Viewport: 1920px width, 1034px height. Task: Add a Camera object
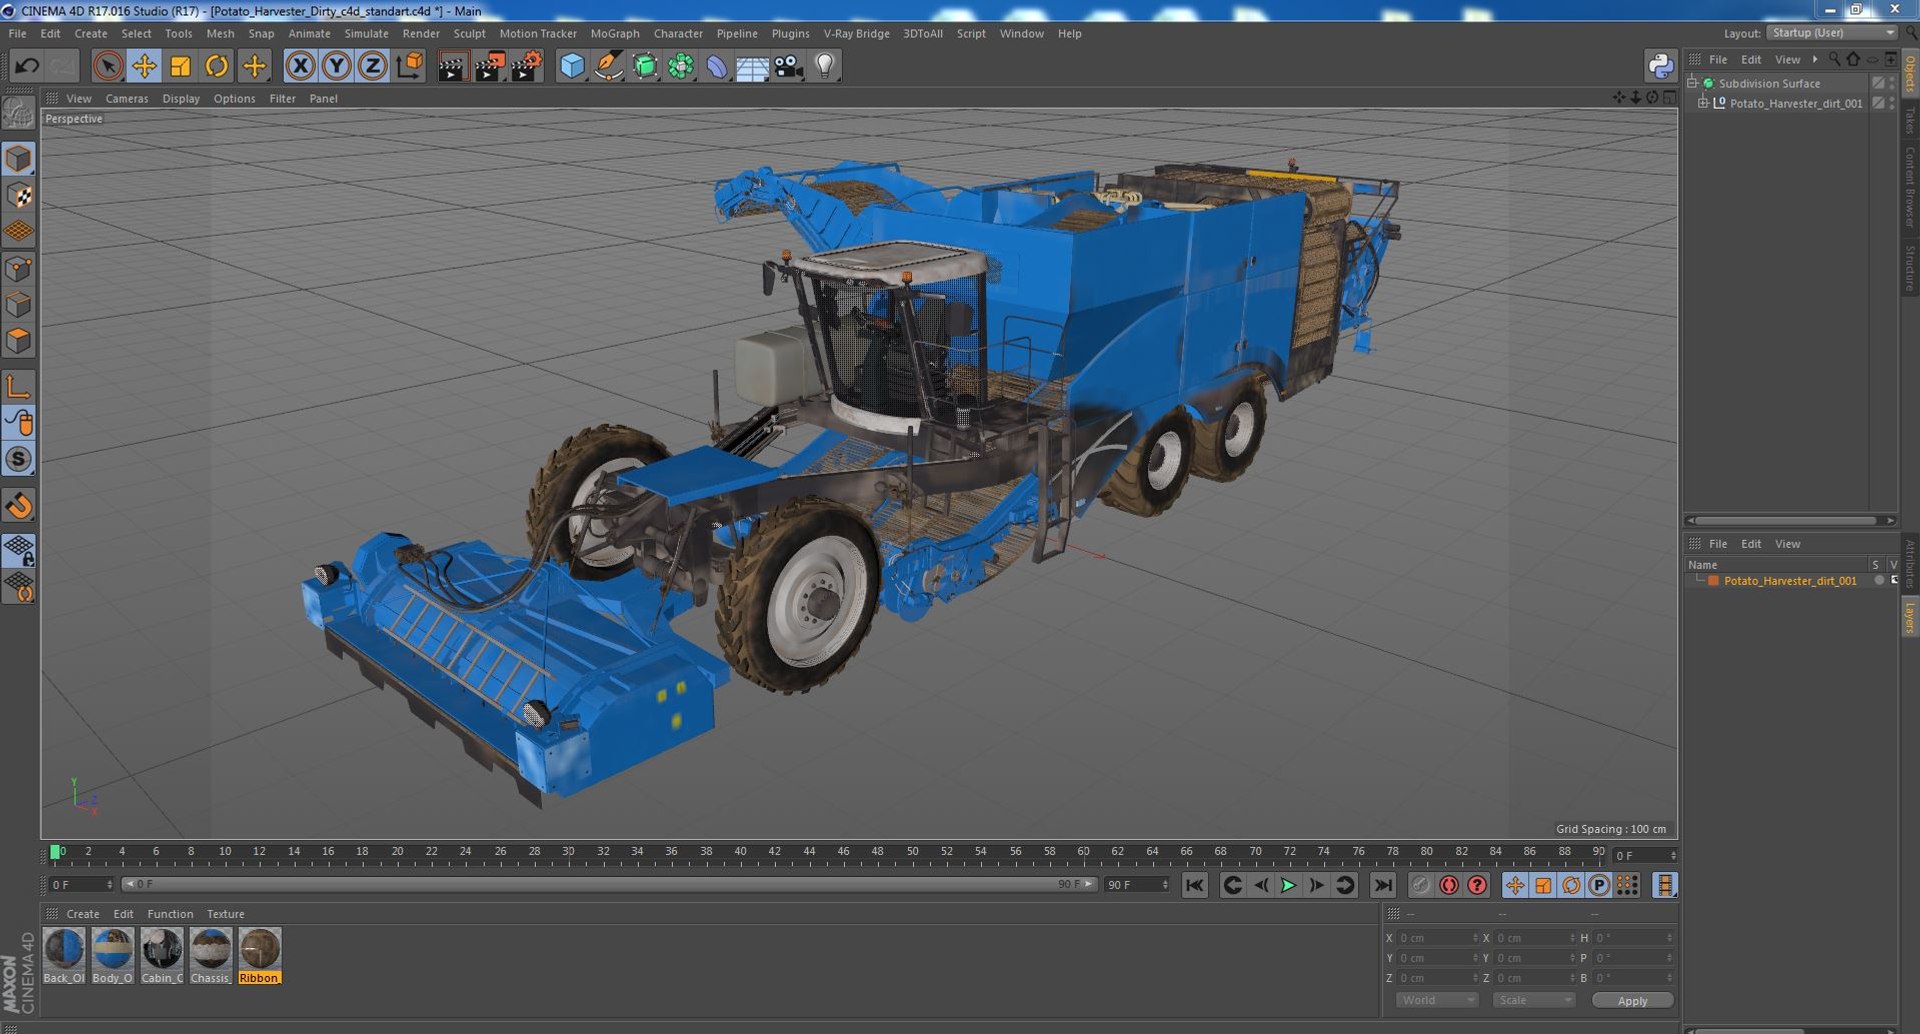point(789,66)
